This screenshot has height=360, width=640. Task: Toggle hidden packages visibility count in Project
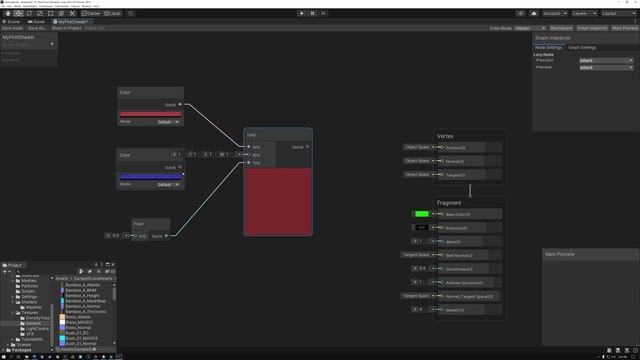pyautogui.click(x=110, y=271)
